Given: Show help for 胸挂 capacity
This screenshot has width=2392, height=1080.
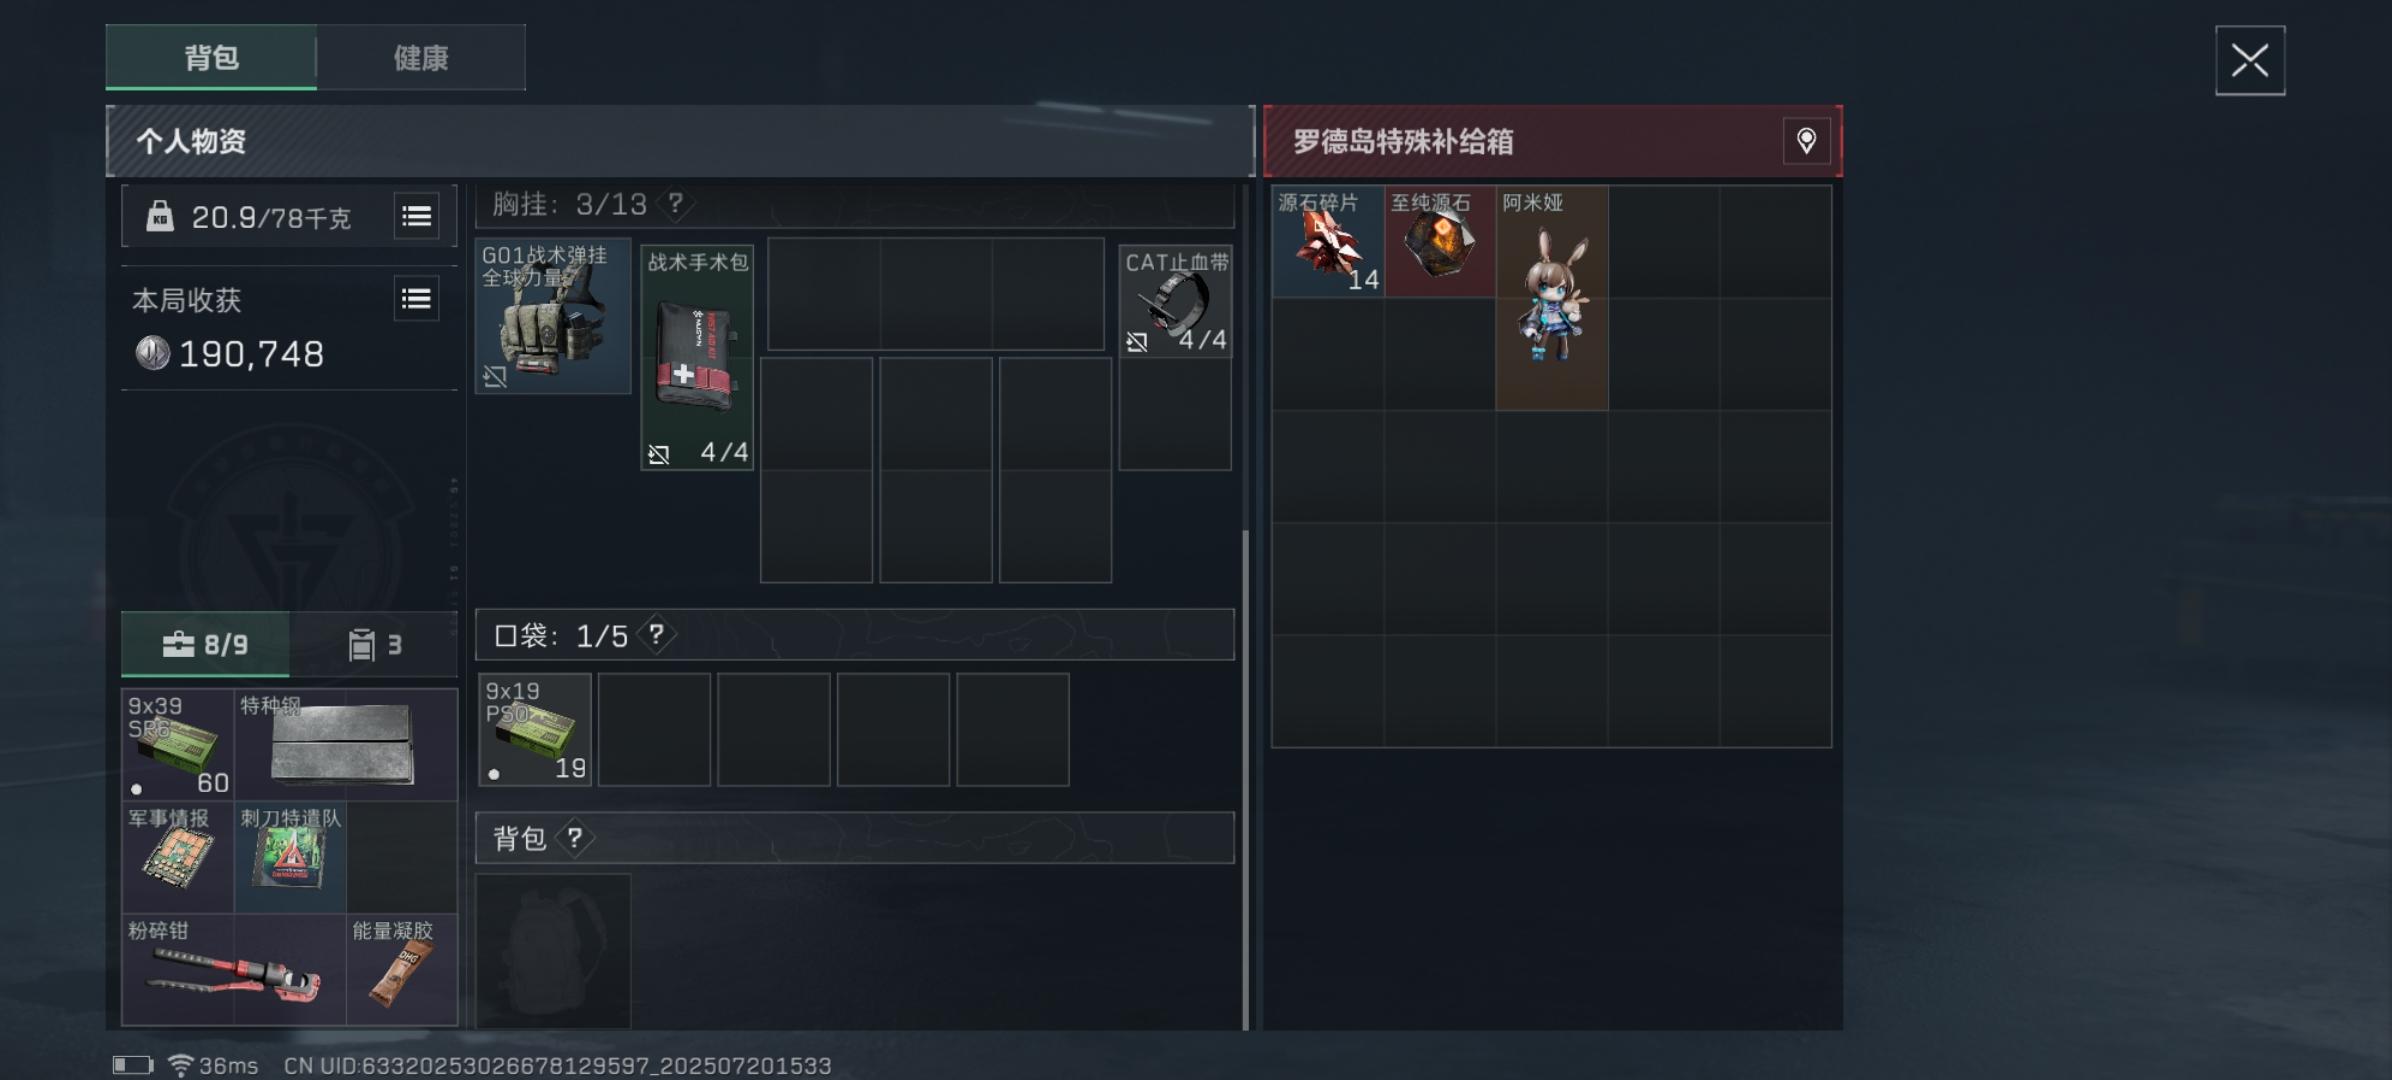Looking at the screenshot, I should coord(676,204).
